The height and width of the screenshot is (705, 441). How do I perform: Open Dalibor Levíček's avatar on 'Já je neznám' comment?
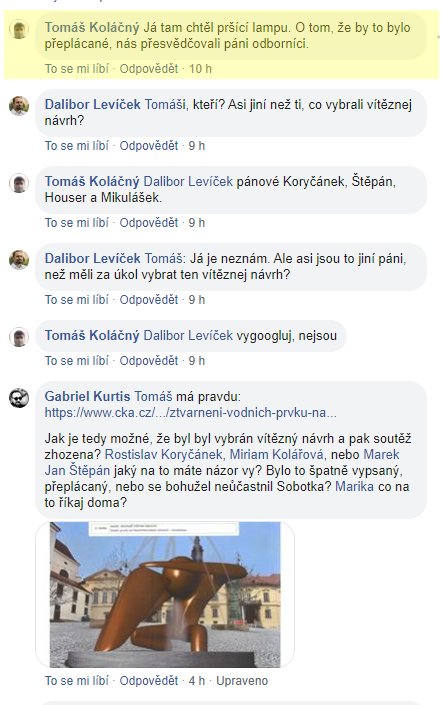(19, 260)
